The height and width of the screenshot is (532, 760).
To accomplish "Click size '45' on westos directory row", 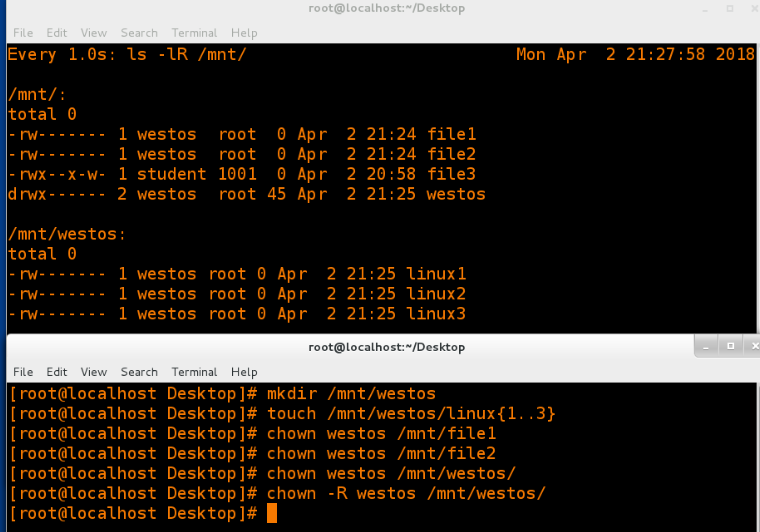I will click(x=276, y=194).
